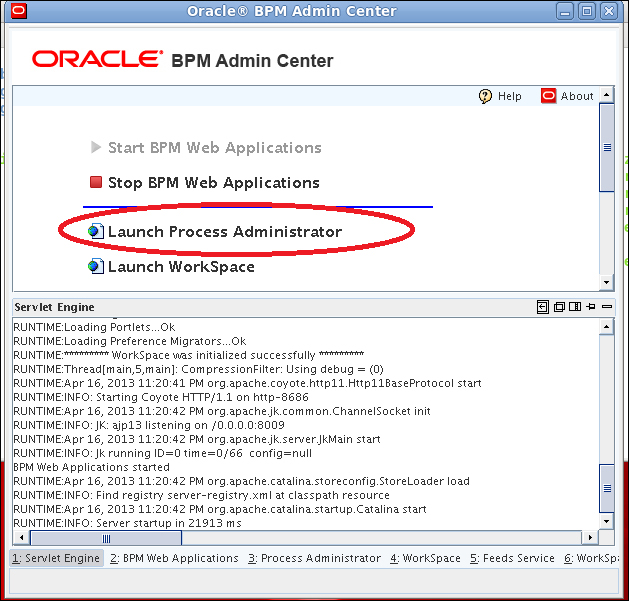
Task: Click log line 'CompressionFilter: Using debug = (0)'
Action: 198,369
